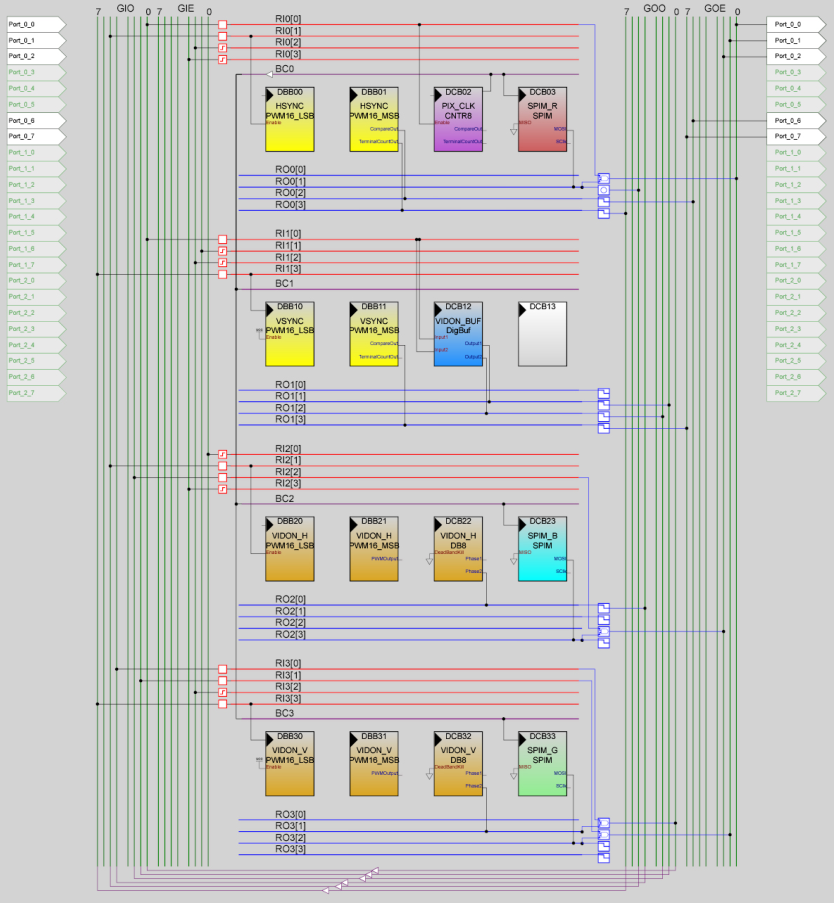
Task: Click the GIO bus label
Action: [125, 9]
